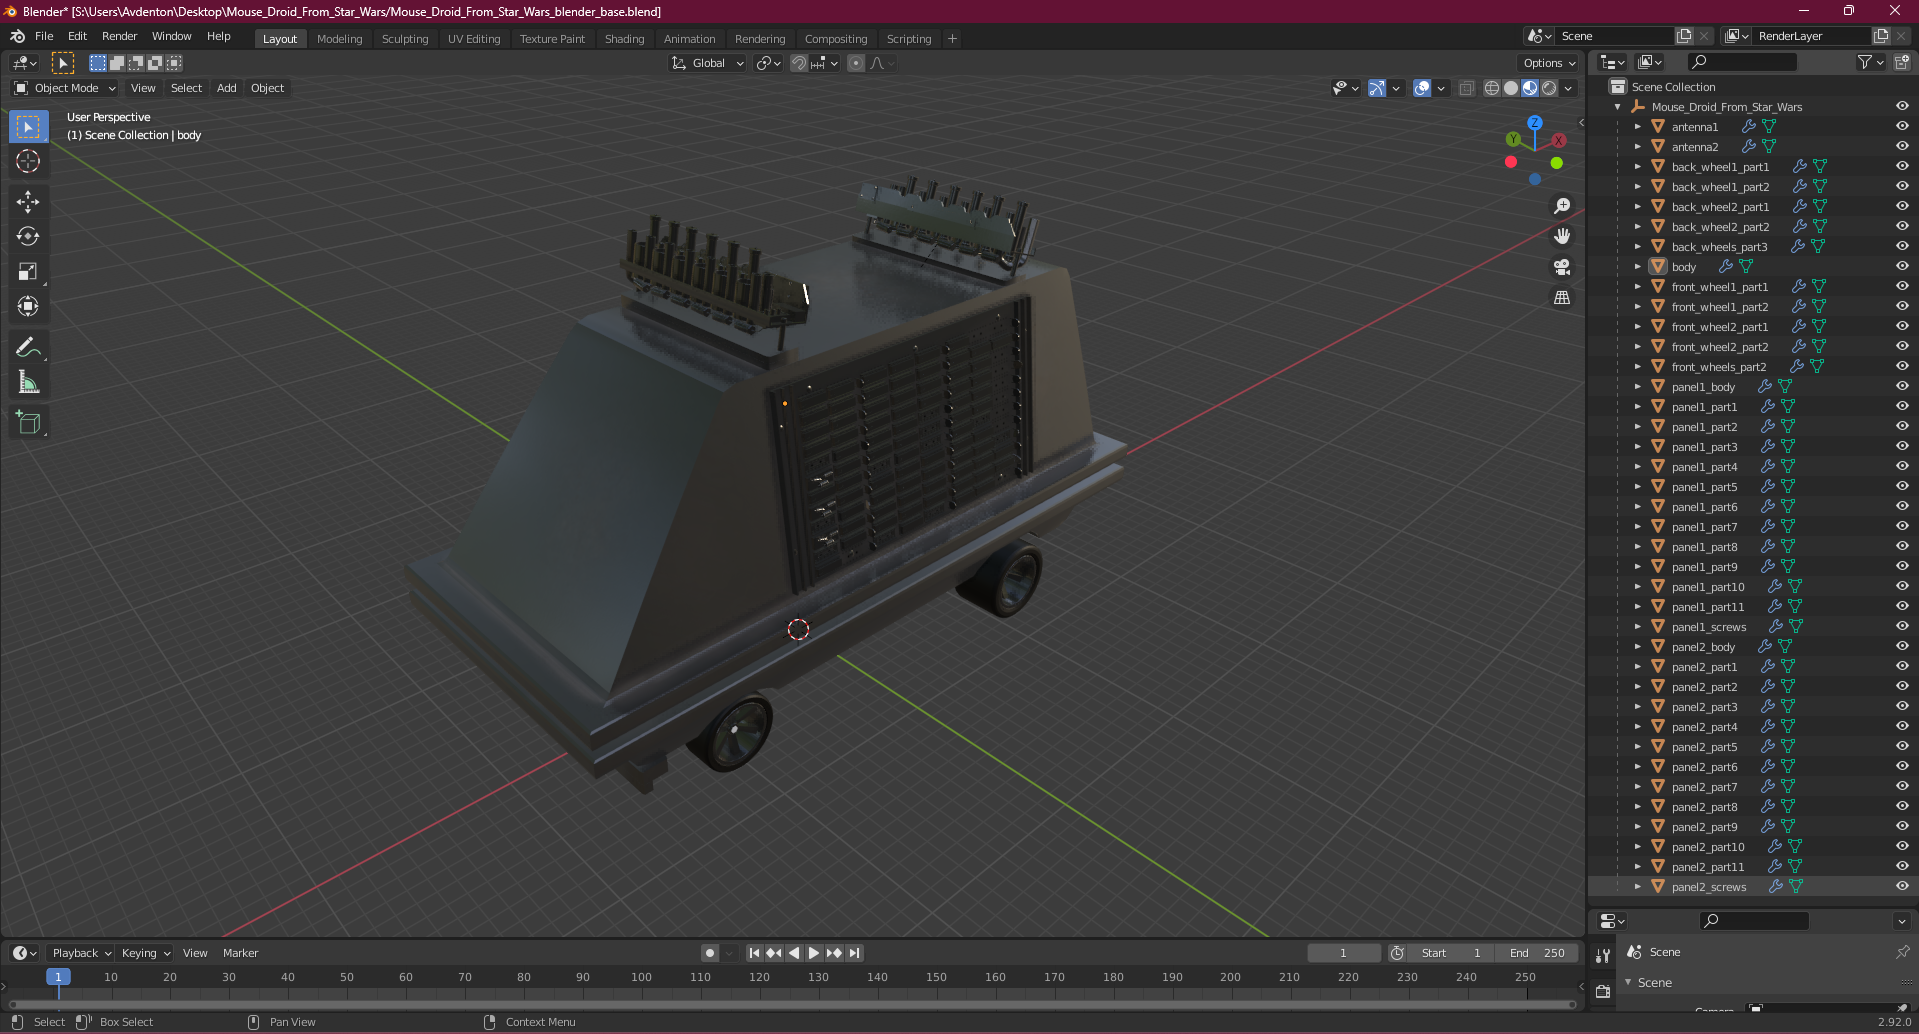Toggle show gizmo button
Image resolution: width=1919 pixels, height=1034 pixels.
click(1377, 88)
